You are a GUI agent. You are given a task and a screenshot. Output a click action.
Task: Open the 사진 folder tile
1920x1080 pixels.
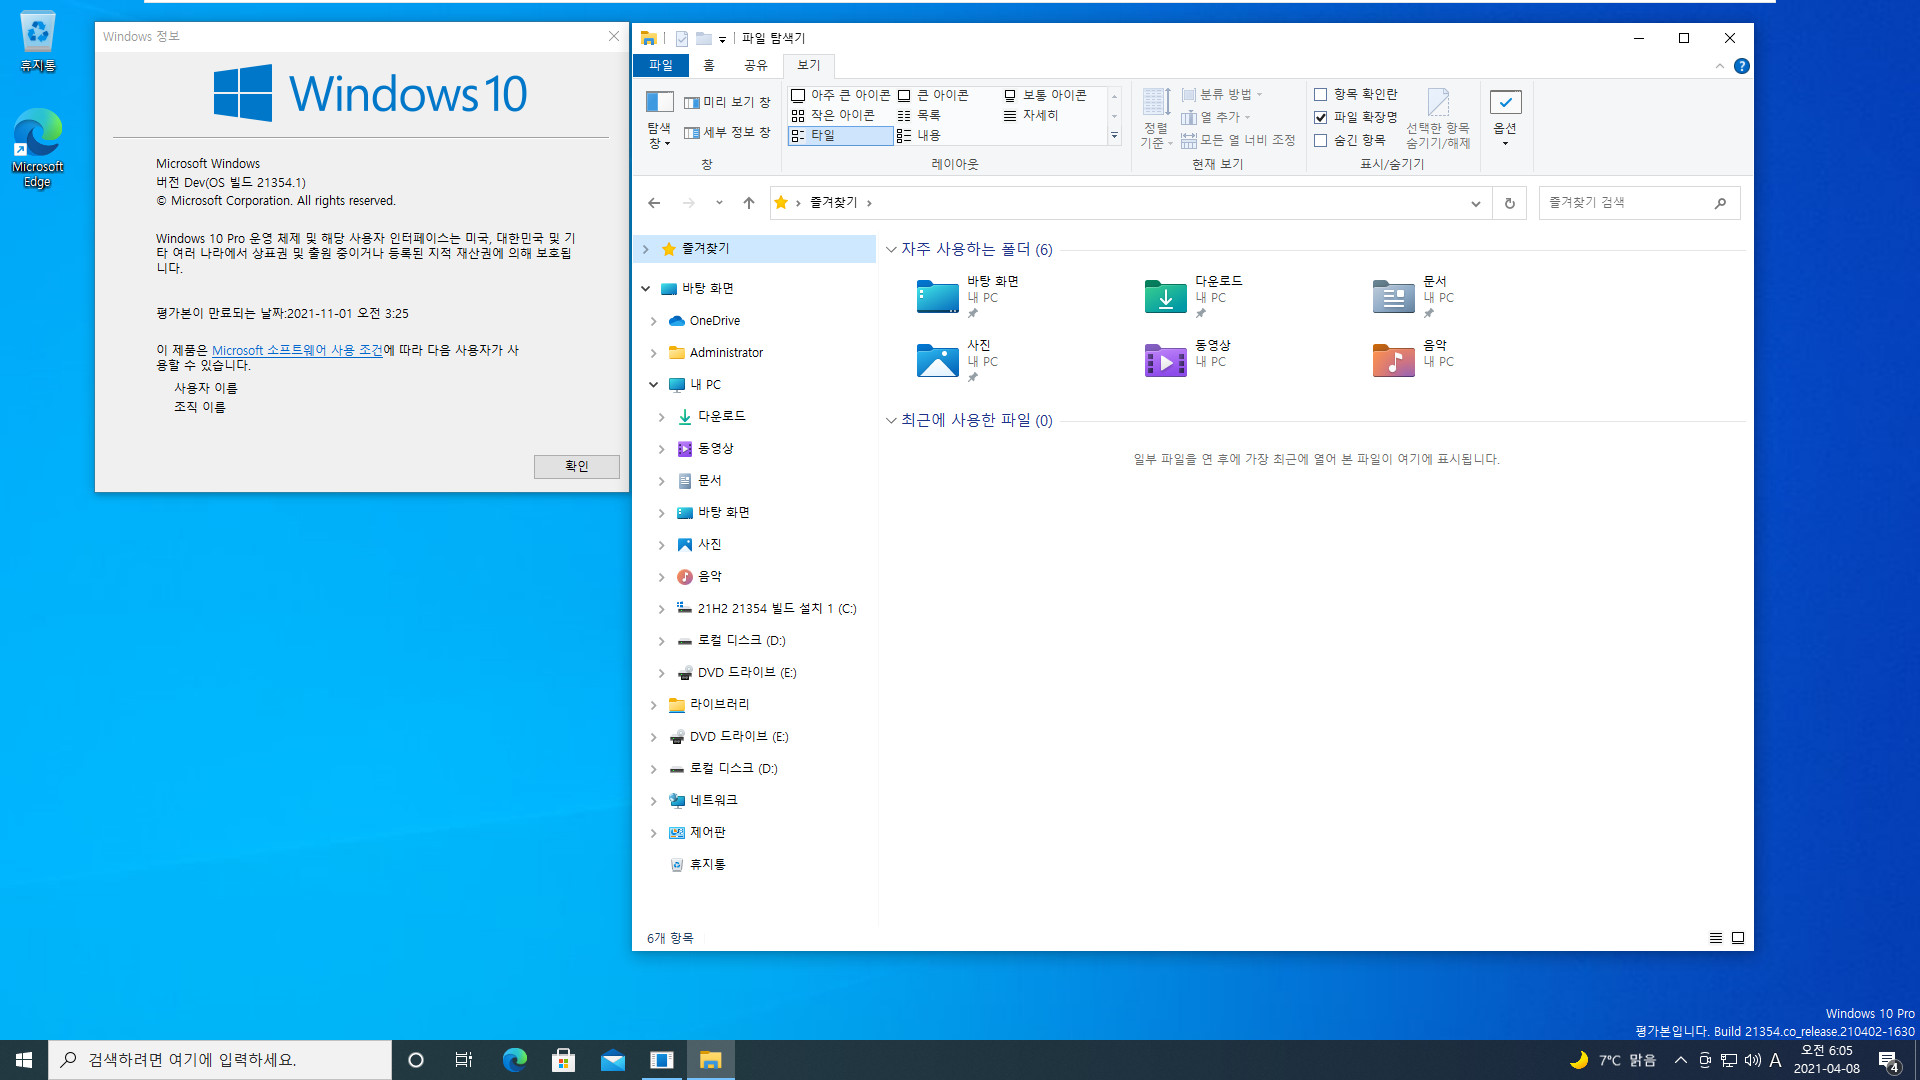pyautogui.click(x=958, y=360)
